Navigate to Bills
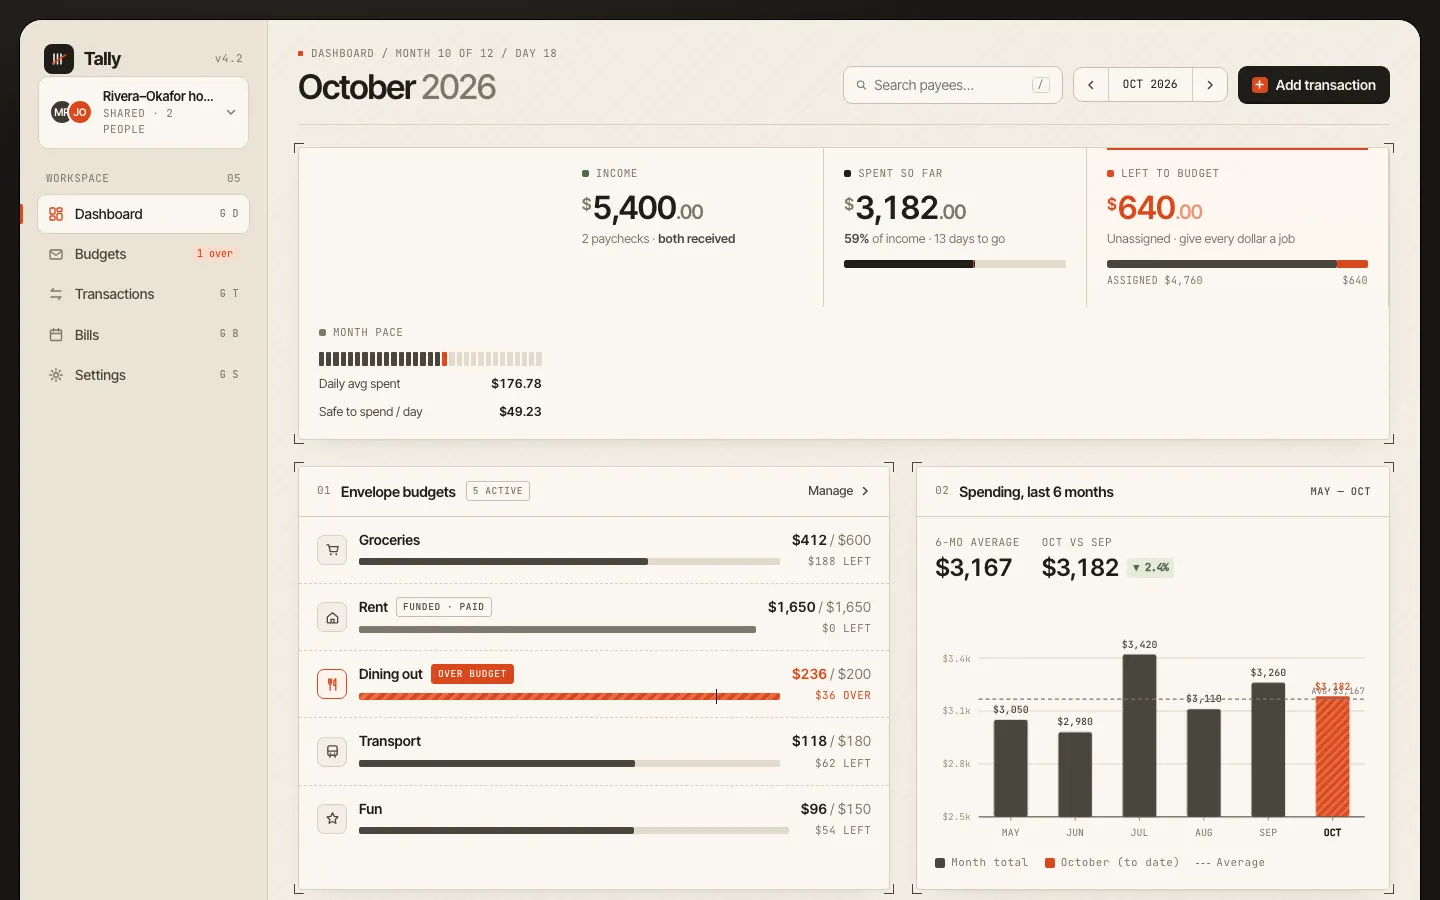The height and width of the screenshot is (900, 1440). tap(143, 335)
